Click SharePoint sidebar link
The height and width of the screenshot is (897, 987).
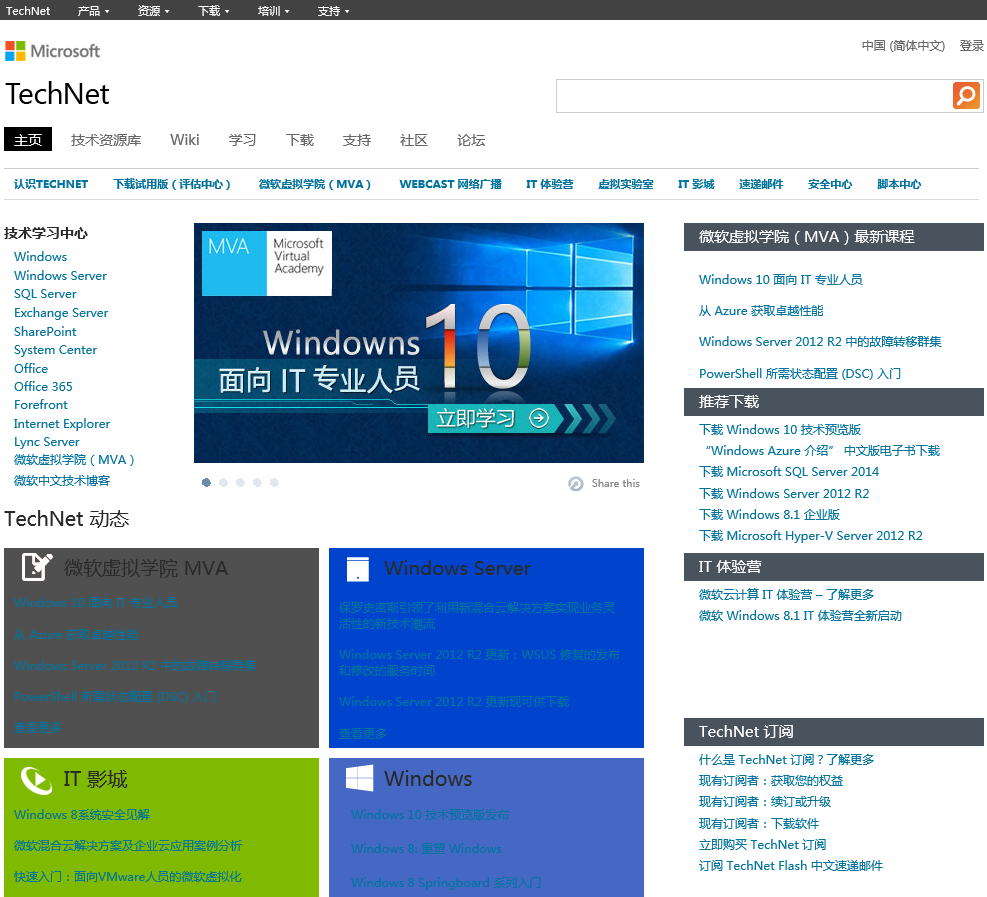(45, 332)
